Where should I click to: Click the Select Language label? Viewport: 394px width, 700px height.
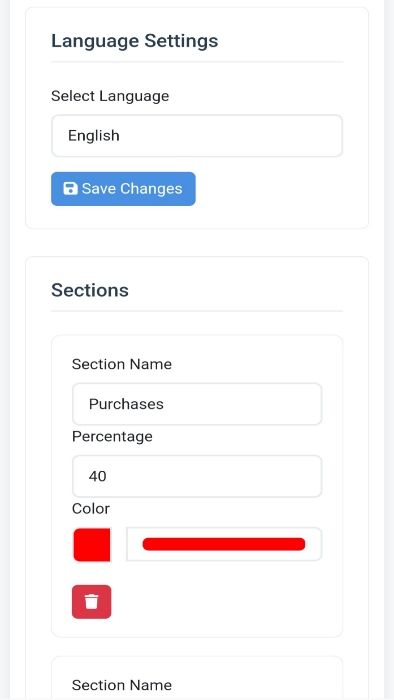pyautogui.click(x=110, y=96)
